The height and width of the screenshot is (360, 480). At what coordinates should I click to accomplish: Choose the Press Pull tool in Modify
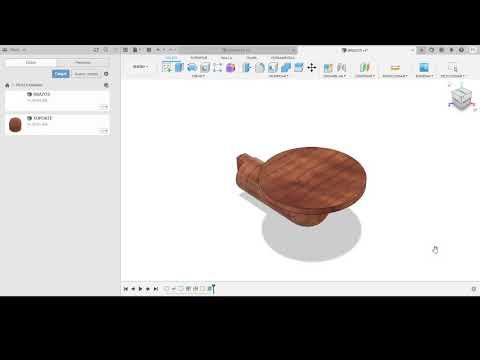click(x=247, y=68)
